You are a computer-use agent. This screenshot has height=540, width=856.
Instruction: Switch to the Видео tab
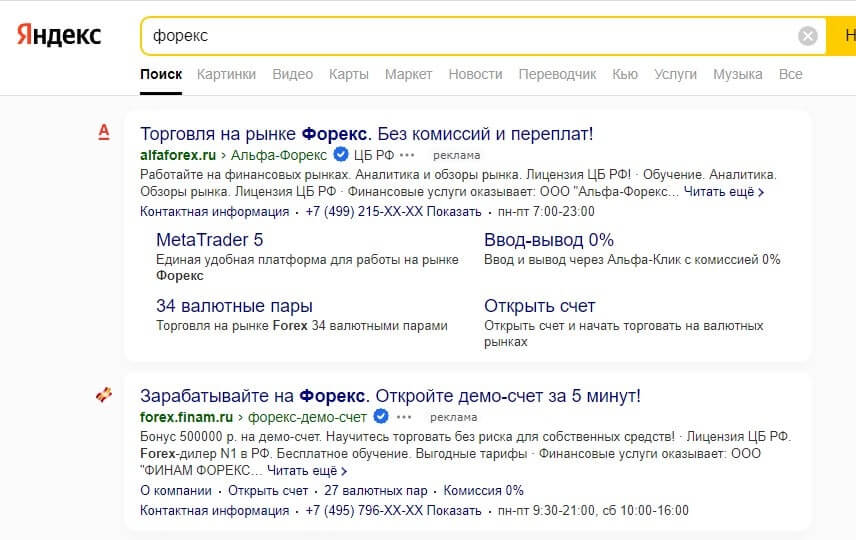[x=293, y=74]
